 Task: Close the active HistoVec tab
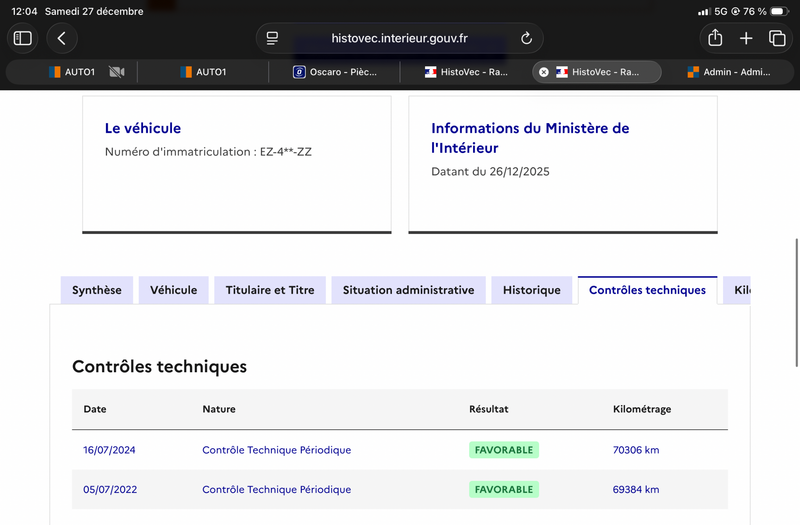click(544, 72)
